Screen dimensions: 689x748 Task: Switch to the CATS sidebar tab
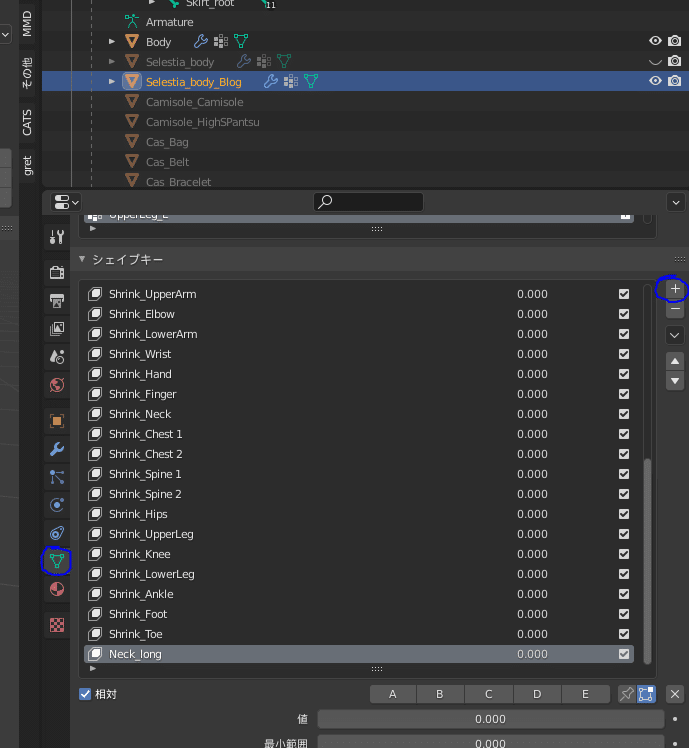[27, 123]
